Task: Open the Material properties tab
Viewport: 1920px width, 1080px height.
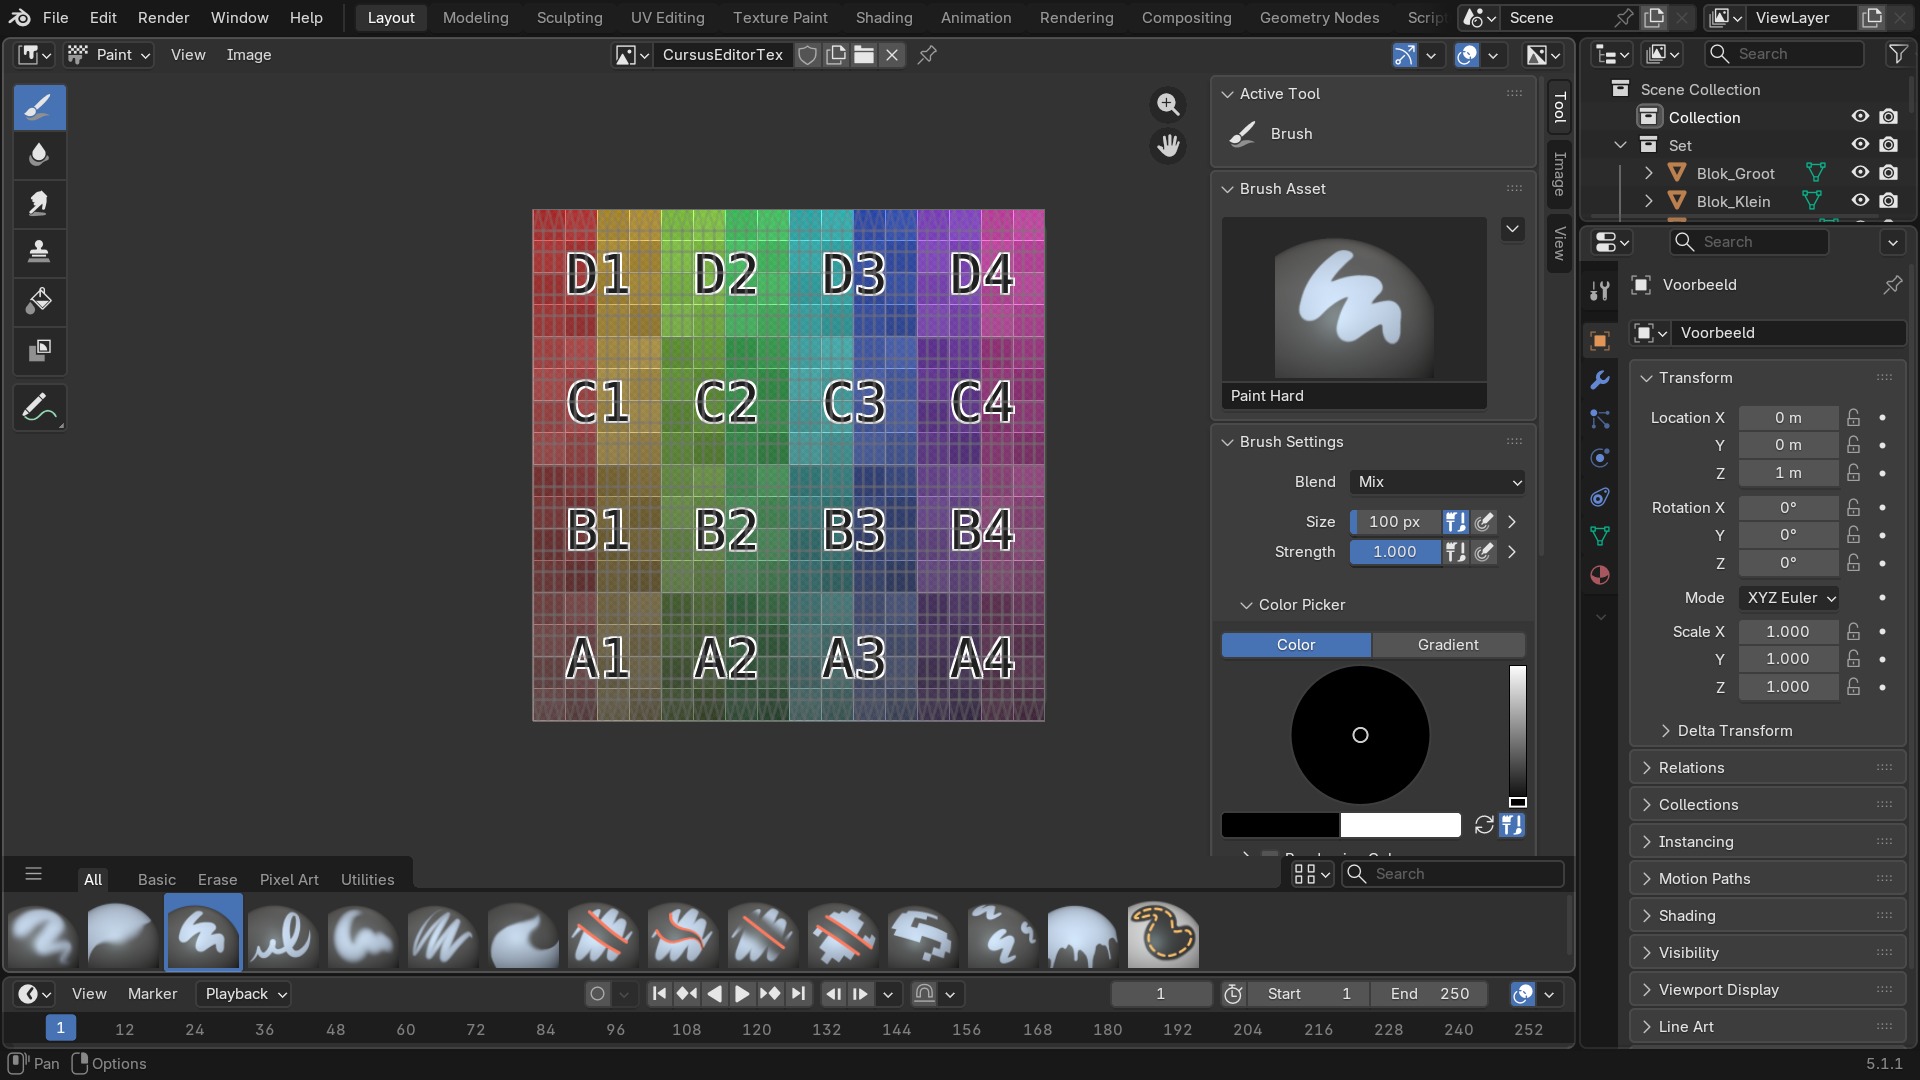Action: tap(1600, 575)
